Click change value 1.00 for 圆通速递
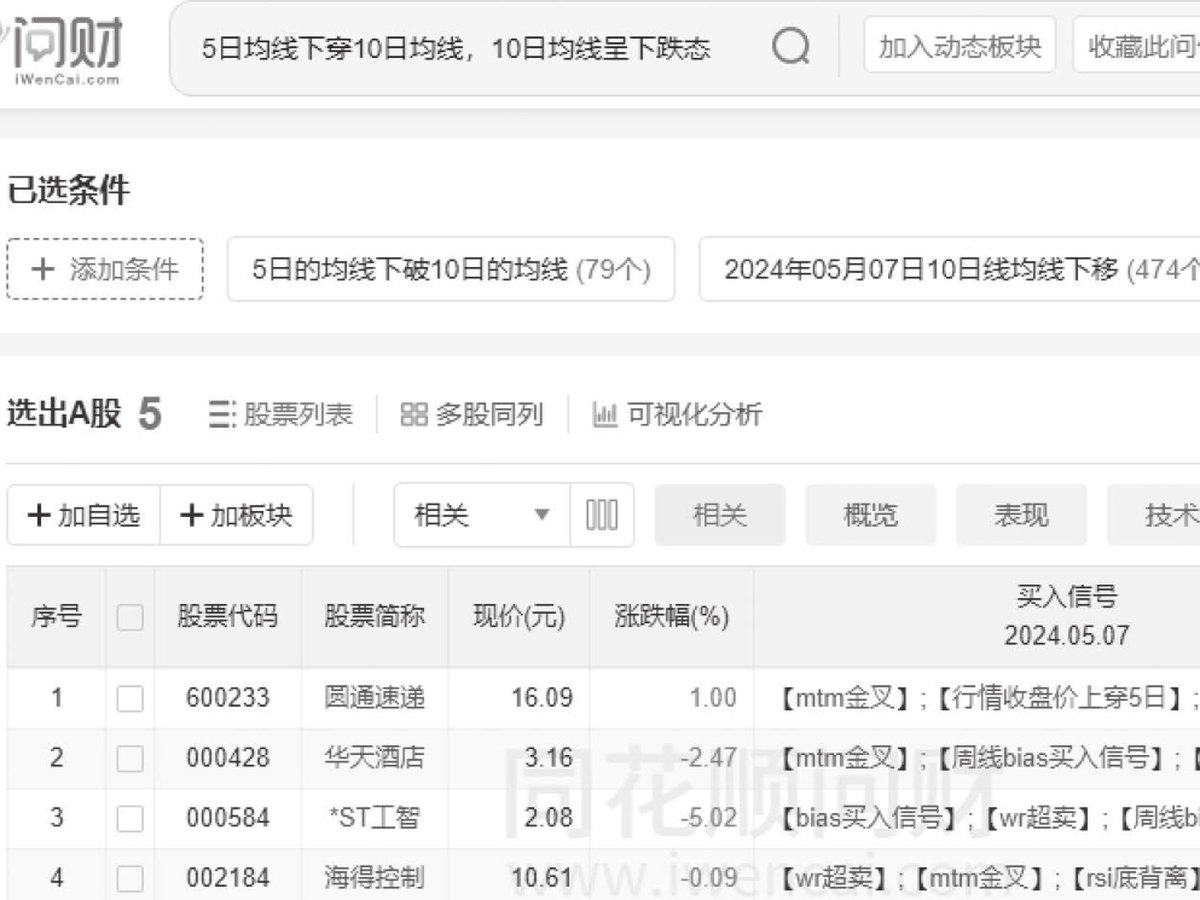Image resolution: width=1200 pixels, height=900 pixels. pos(713,698)
